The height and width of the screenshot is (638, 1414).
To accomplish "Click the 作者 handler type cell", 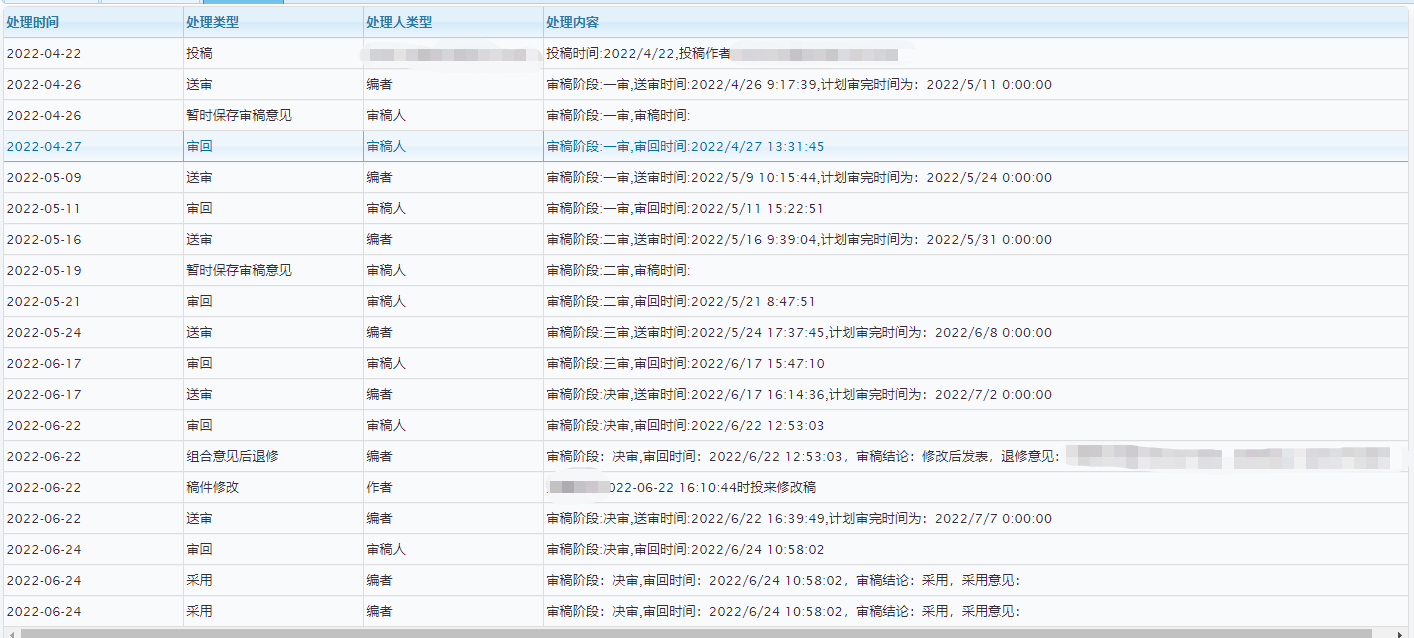I will pos(379,488).
